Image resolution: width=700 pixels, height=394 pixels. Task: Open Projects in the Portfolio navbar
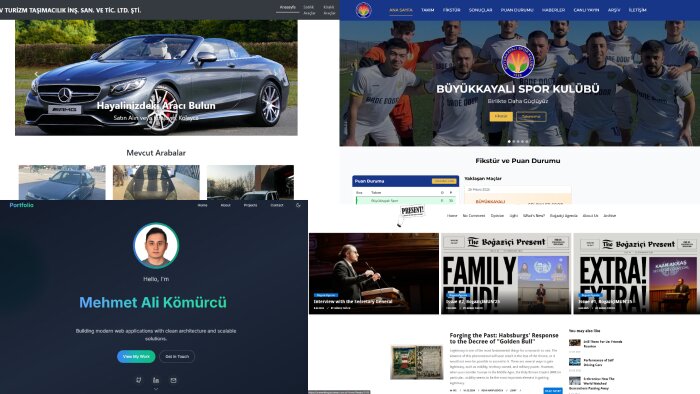(250, 205)
